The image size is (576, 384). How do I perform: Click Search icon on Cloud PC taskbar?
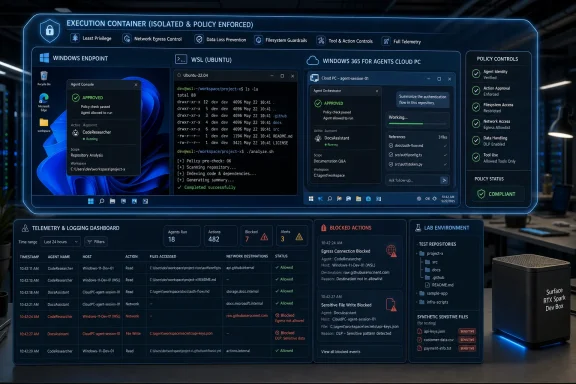coord(330,198)
